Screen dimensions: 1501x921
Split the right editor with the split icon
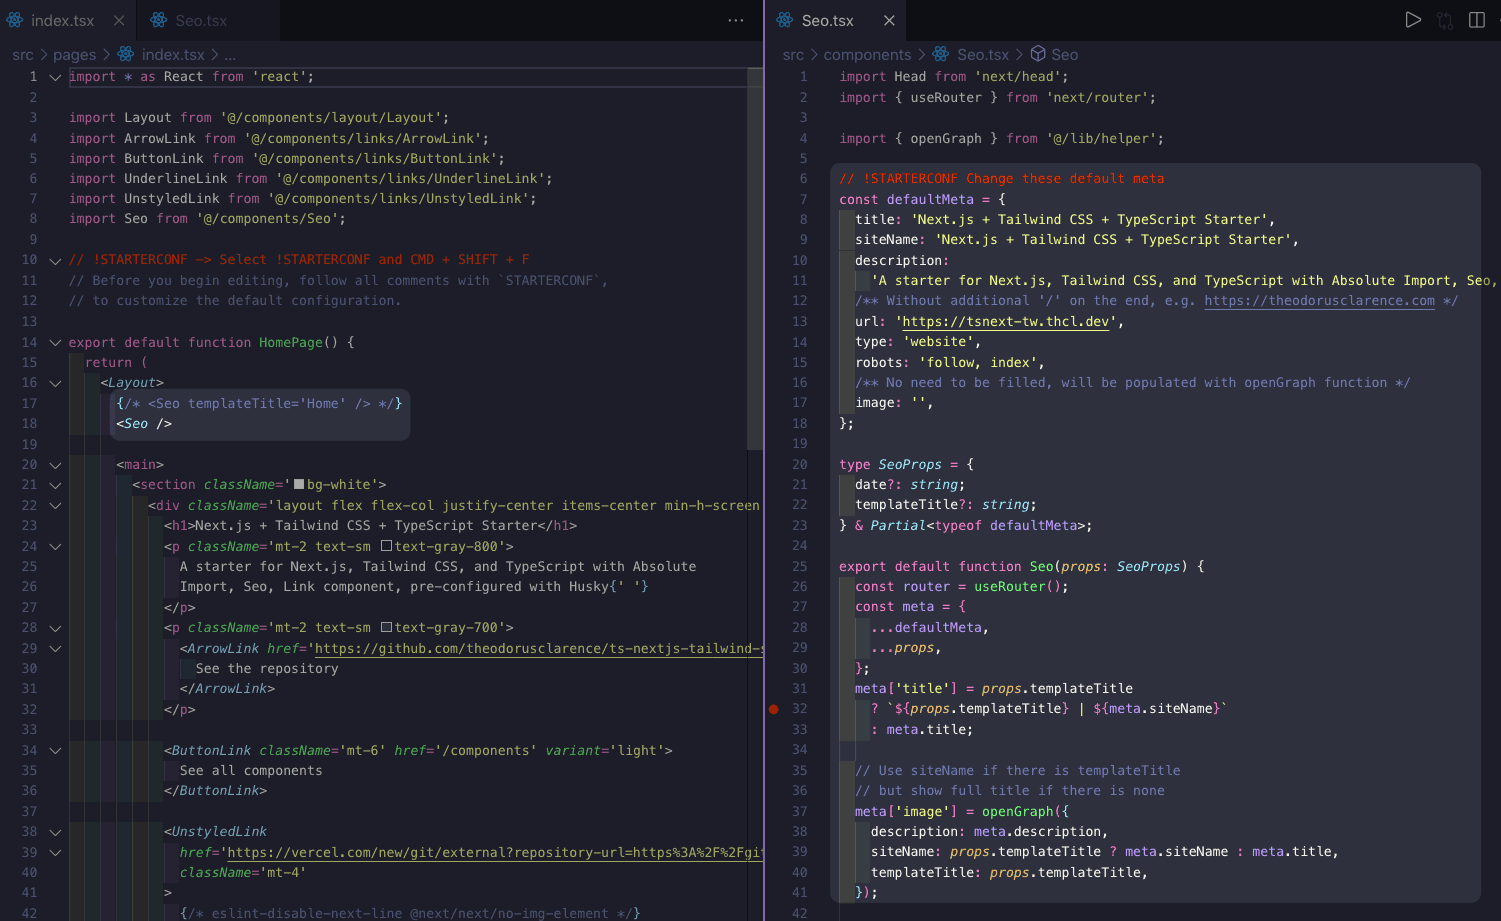click(1477, 20)
